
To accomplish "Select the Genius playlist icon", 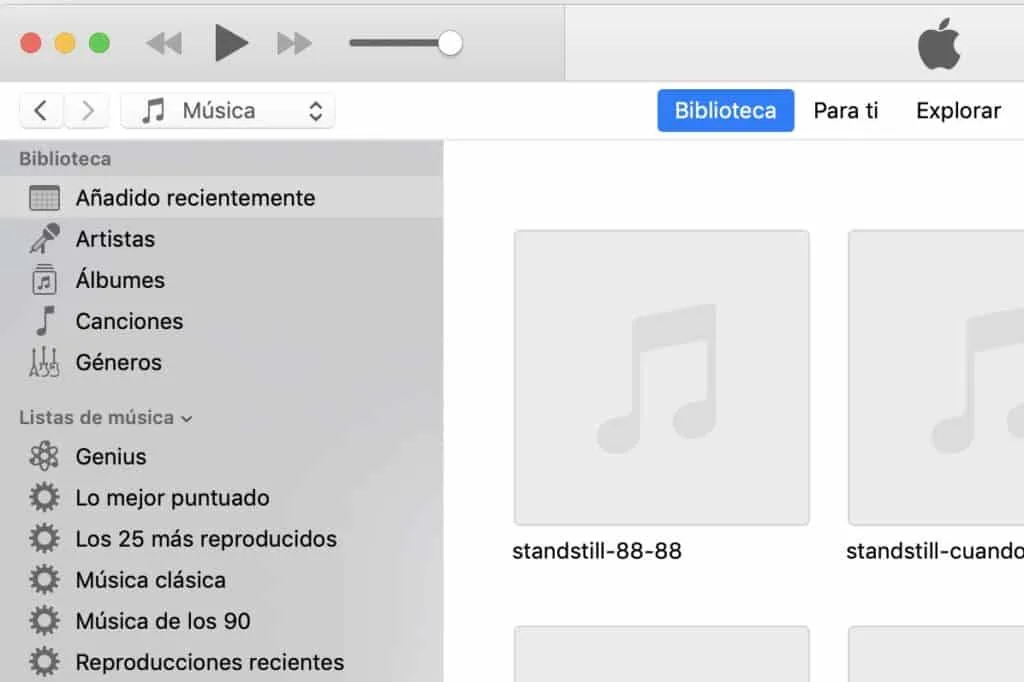I will click(x=43, y=456).
